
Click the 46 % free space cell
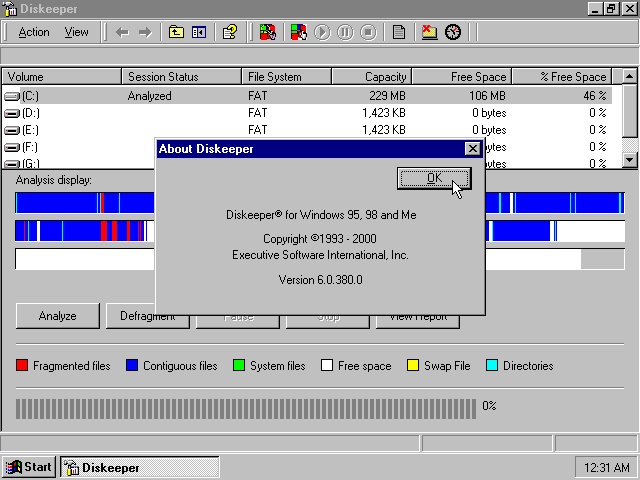[x=595, y=96]
